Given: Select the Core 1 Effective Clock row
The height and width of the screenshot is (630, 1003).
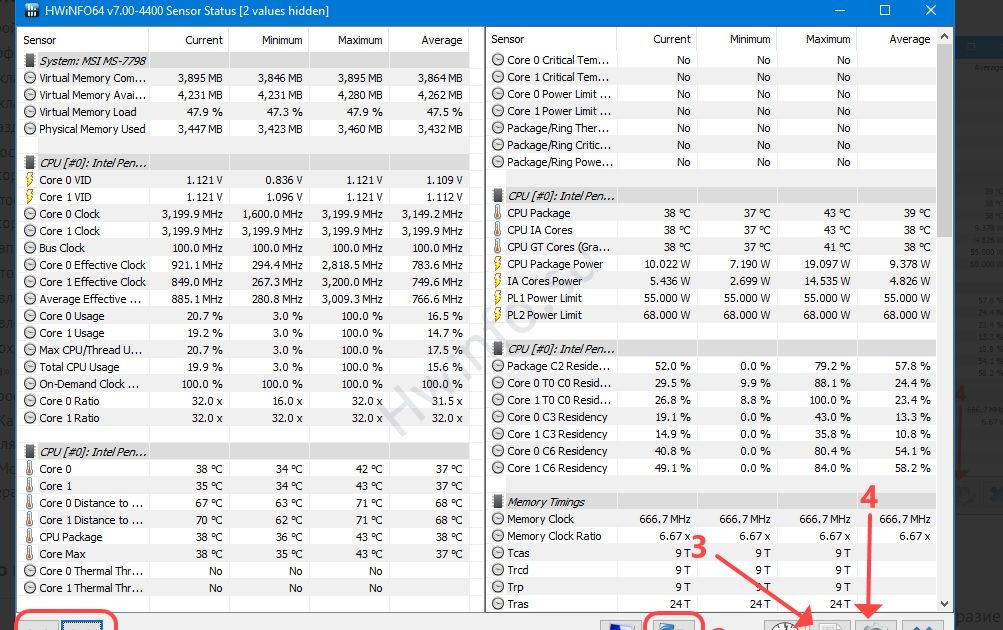Looking at the screenshot, I should [x=246, y=281].
